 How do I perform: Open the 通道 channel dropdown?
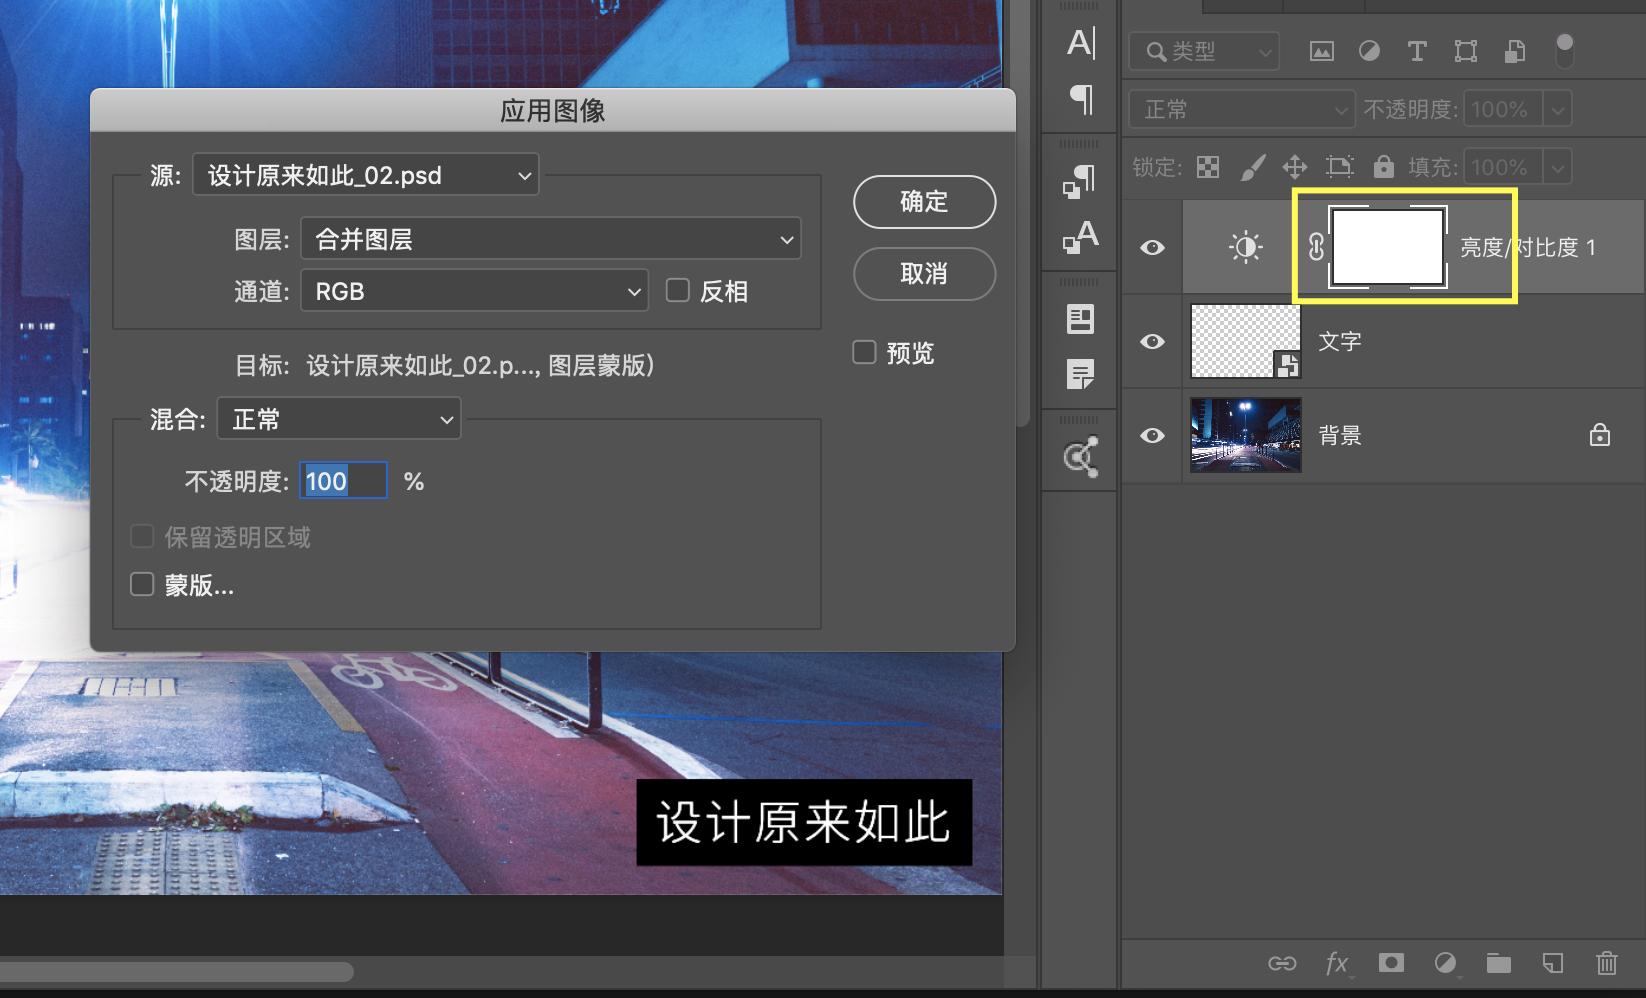[x=474, y=290]
